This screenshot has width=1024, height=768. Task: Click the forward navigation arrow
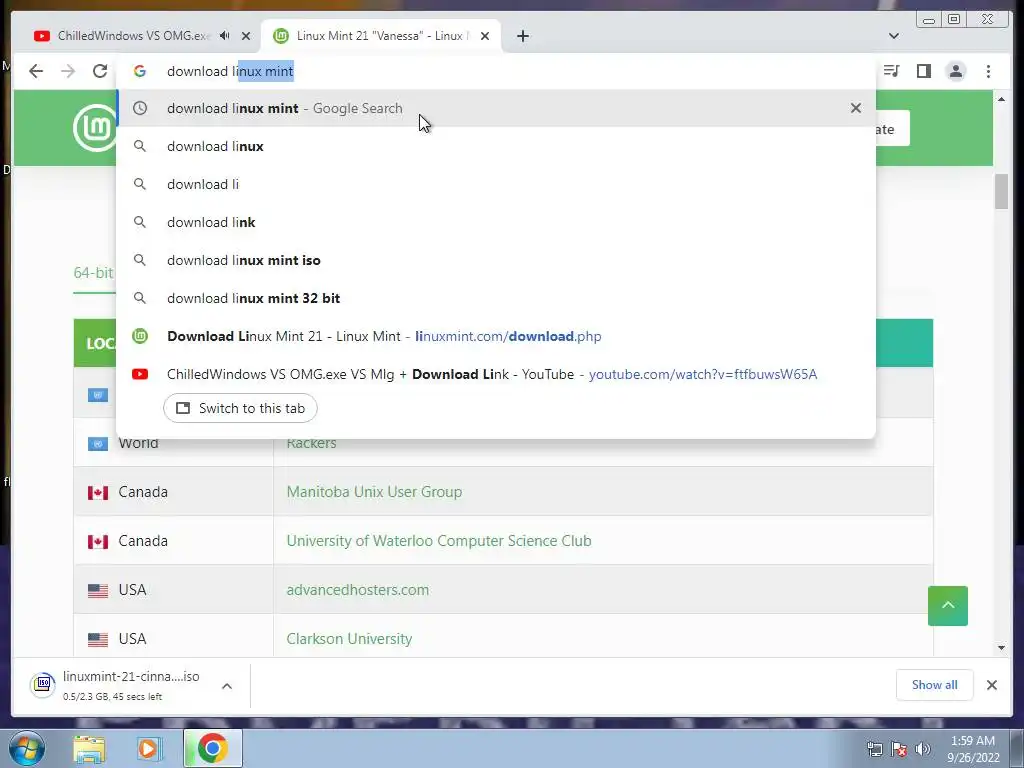coord(68,71)
